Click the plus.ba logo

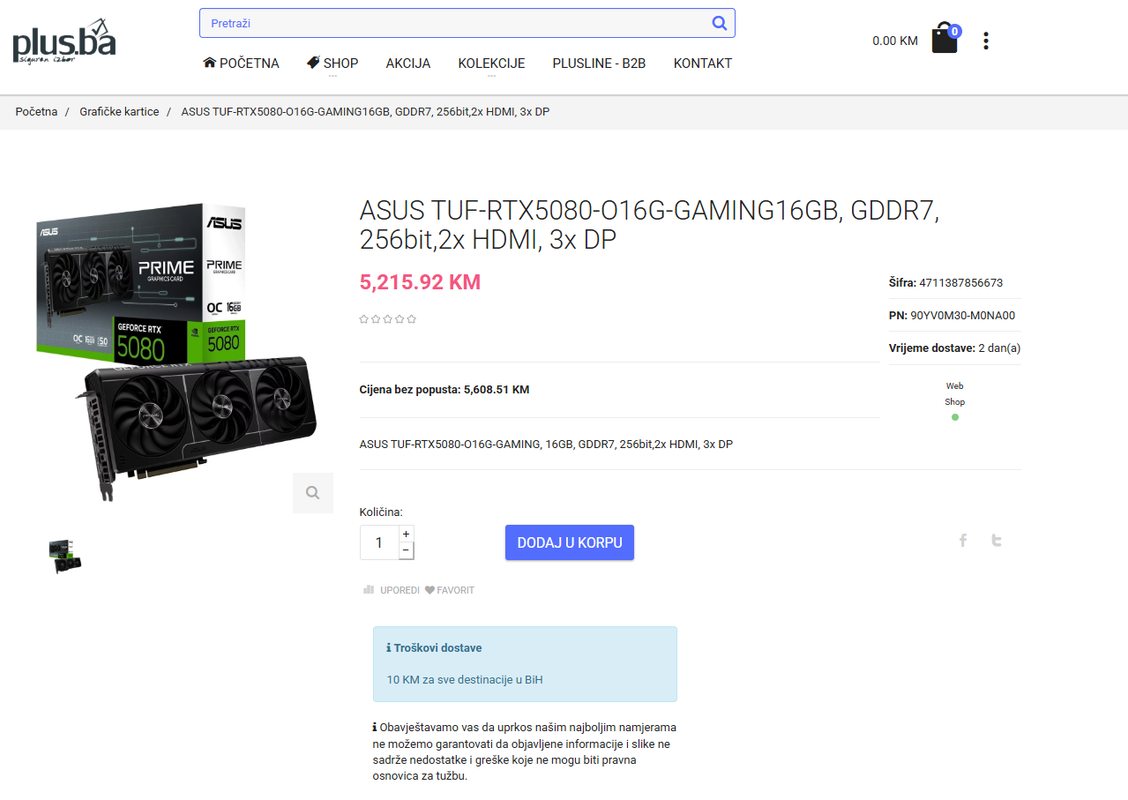[64, 42]
